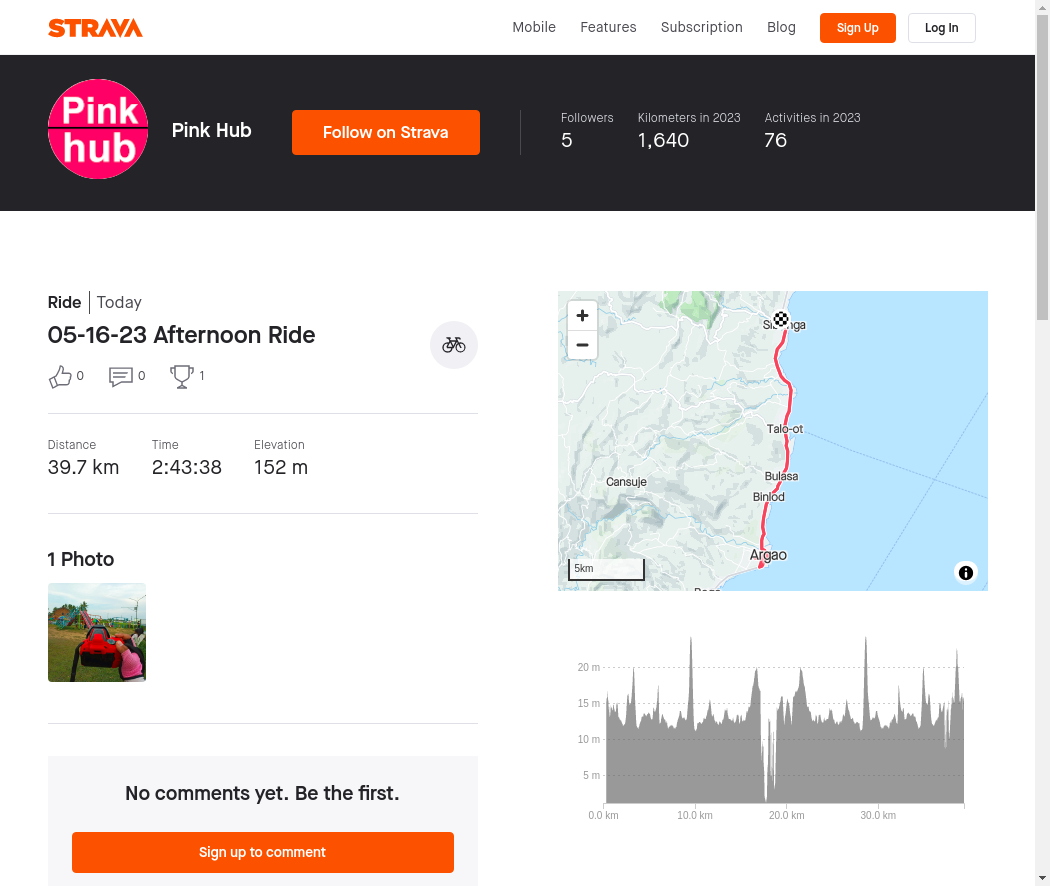Click the Strava logo

(x=95, y=28)
